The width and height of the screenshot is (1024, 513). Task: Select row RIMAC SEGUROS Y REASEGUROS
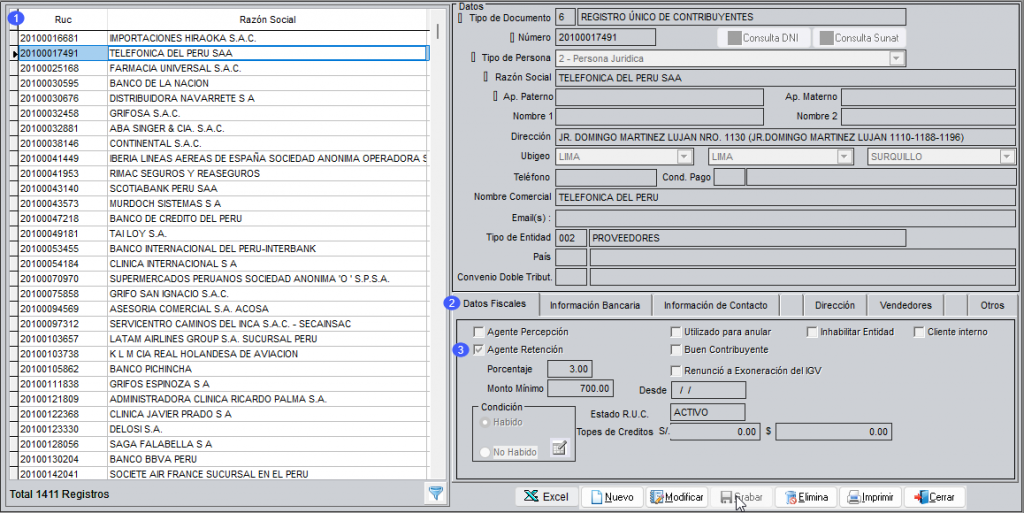click(x=223, y=173)
